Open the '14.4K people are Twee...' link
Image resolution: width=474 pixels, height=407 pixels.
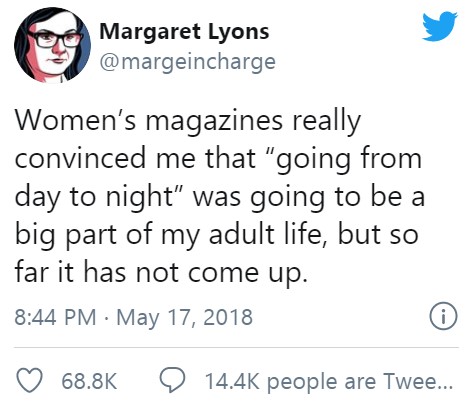coord(329,381)
